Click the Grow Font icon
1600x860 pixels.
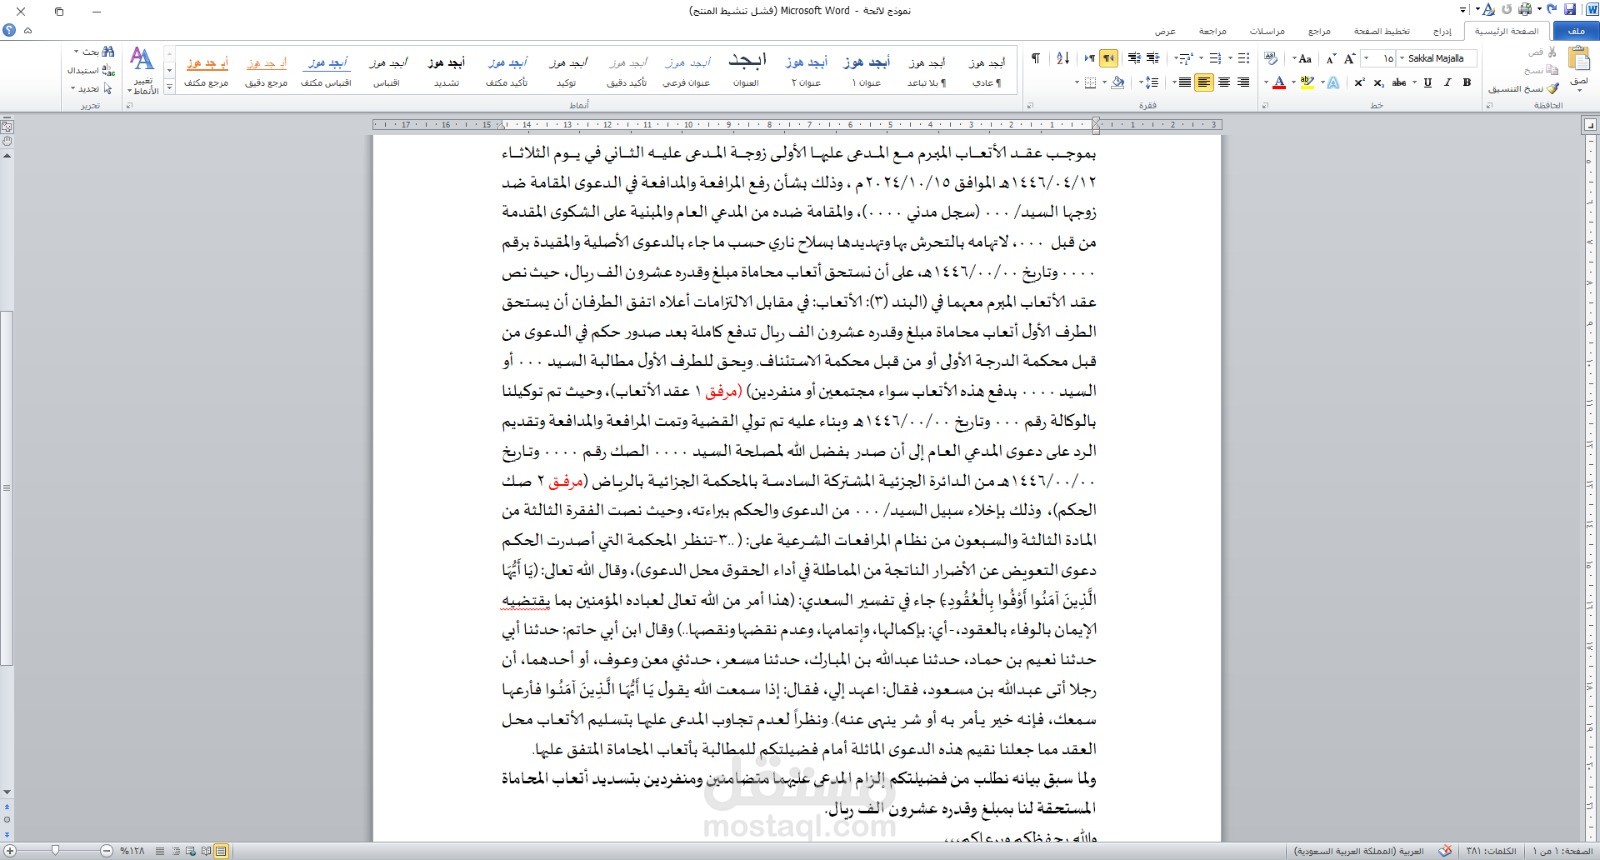(1349, 58)
